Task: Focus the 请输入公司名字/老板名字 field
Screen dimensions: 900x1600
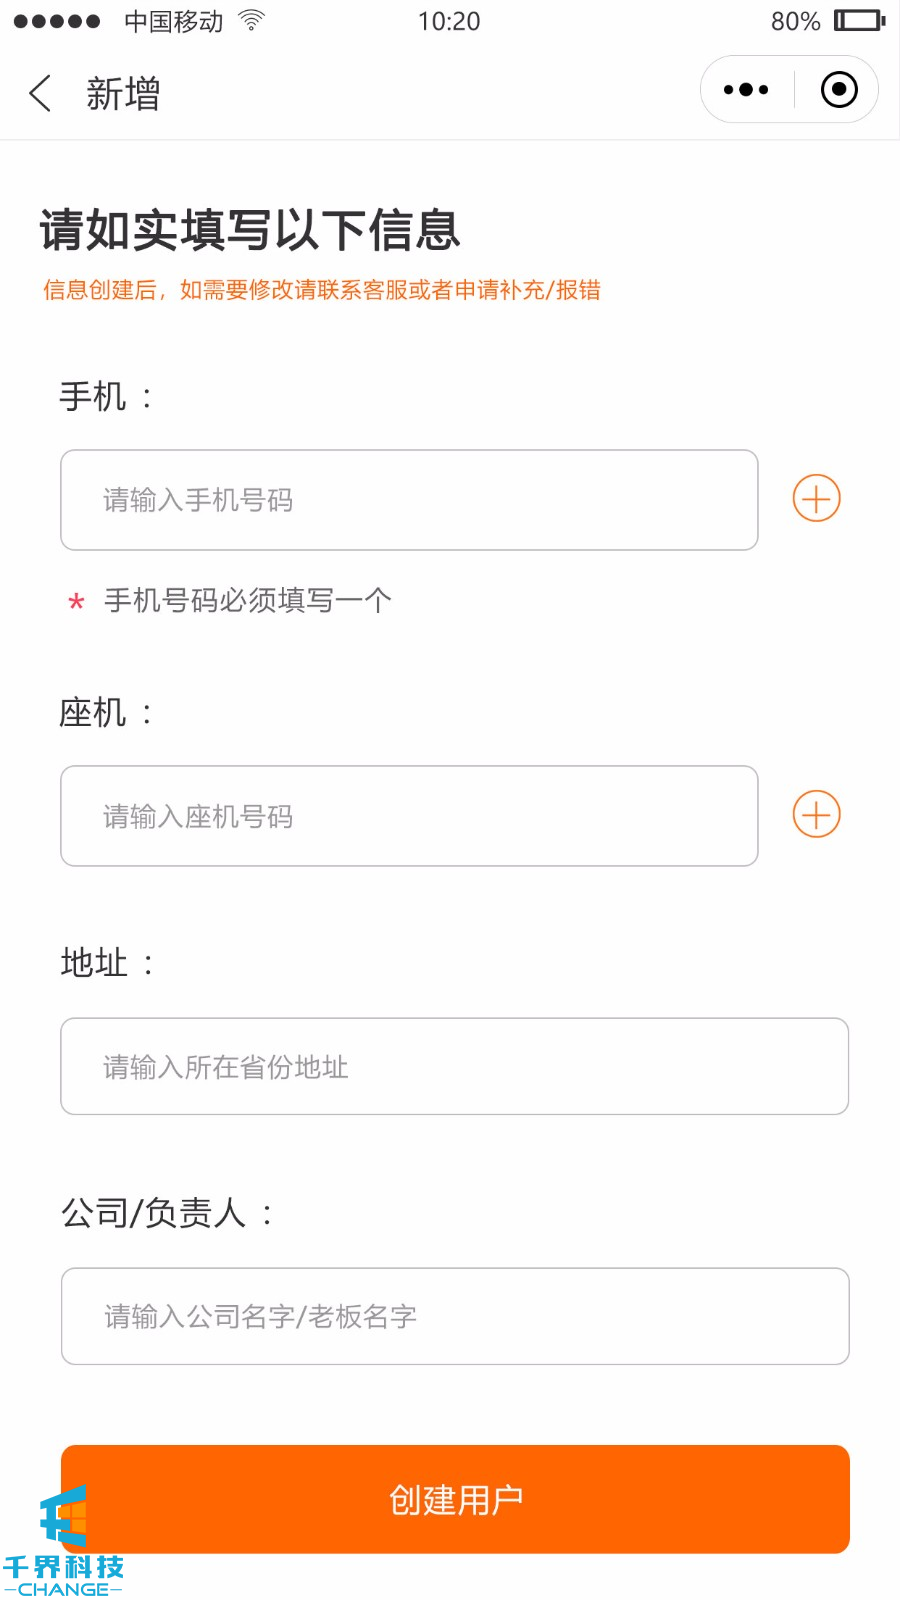Action: click(x=455, y=1316)
